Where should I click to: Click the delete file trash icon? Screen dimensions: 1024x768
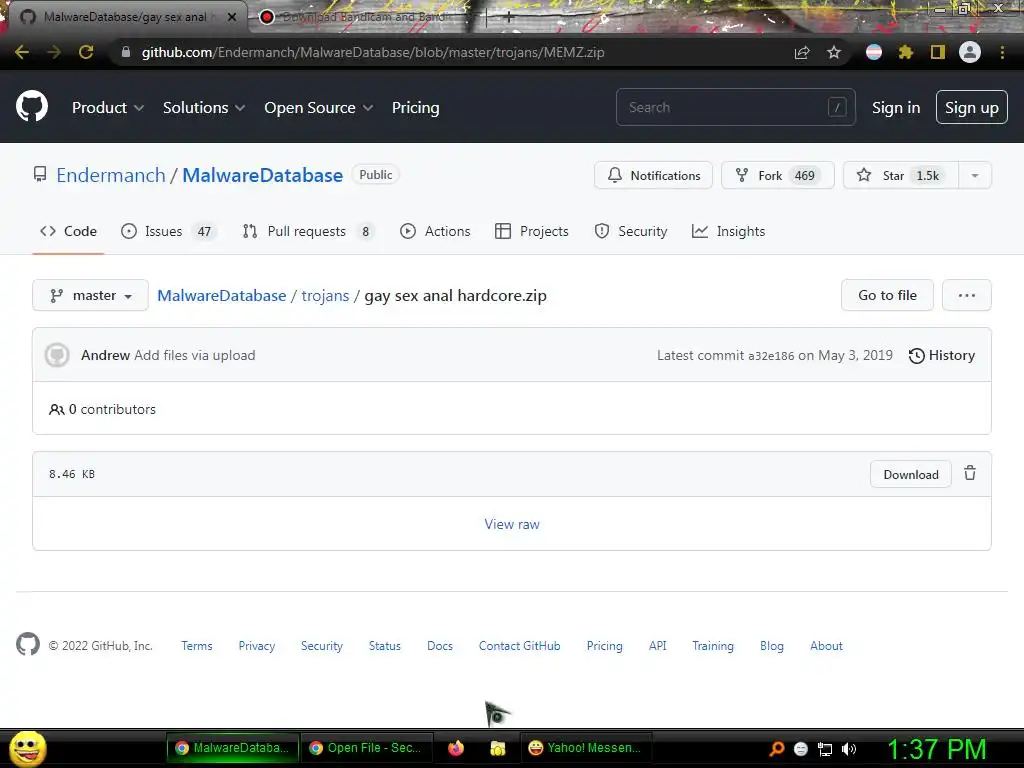click(970, 473)
